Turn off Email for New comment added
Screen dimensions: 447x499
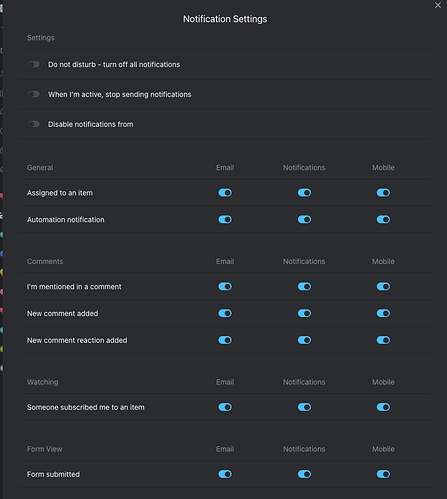pyautogui.click(x=225, y=313)
